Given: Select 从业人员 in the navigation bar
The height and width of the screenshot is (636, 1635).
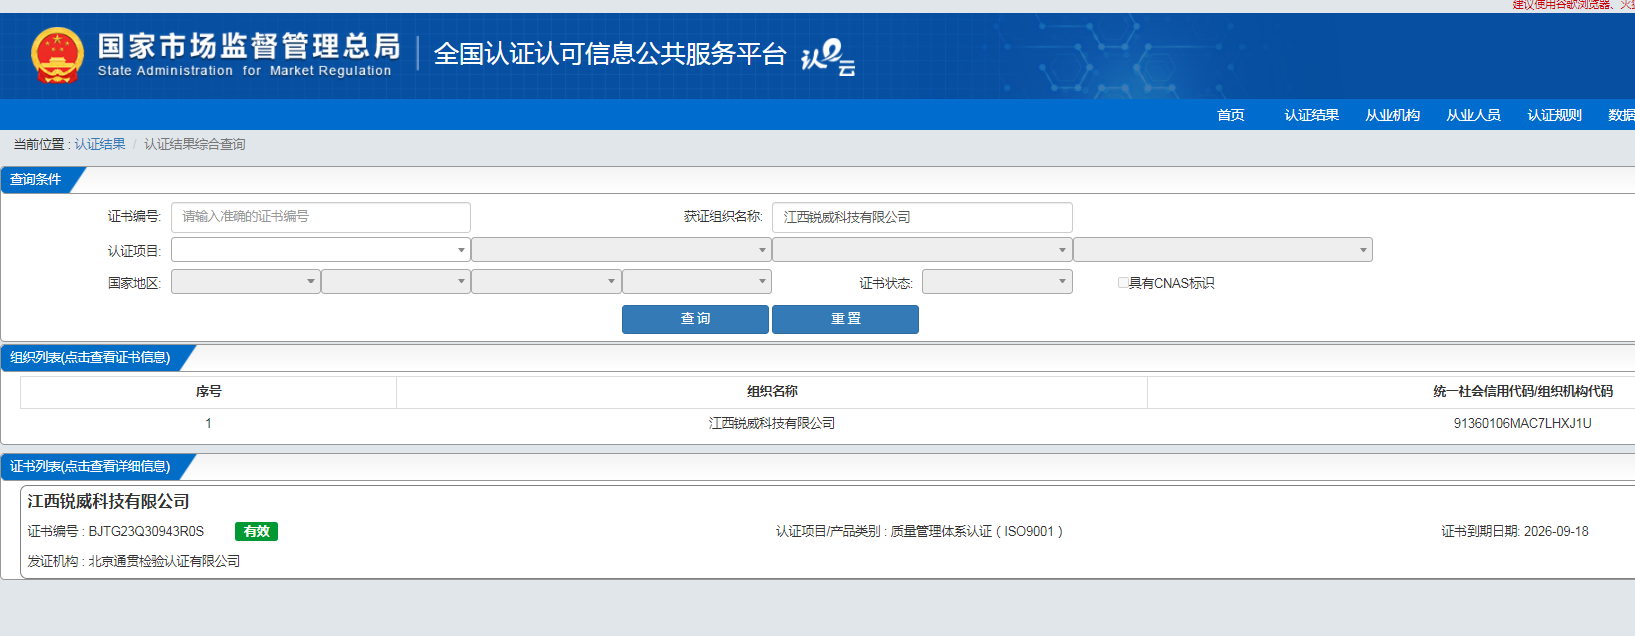Looking at the screenshot, I should (1474, 115).
